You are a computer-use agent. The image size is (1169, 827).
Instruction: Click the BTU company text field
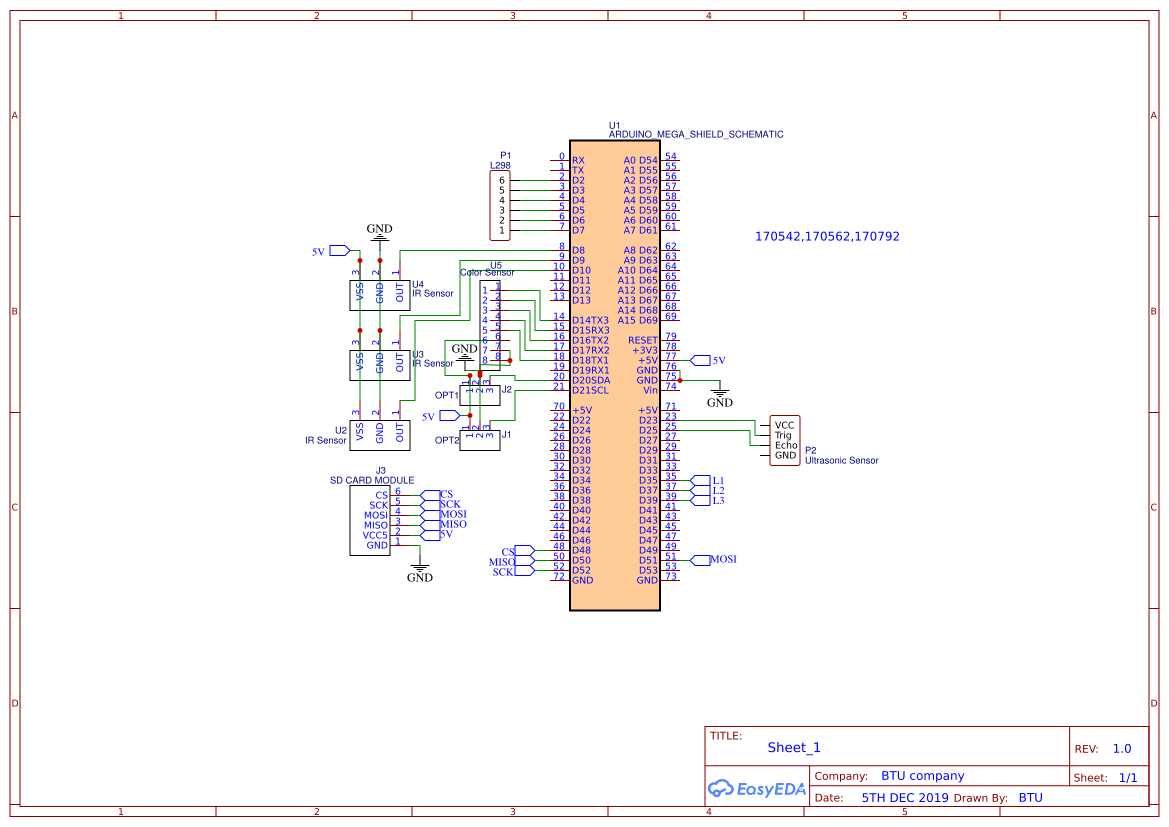point(923,775)
